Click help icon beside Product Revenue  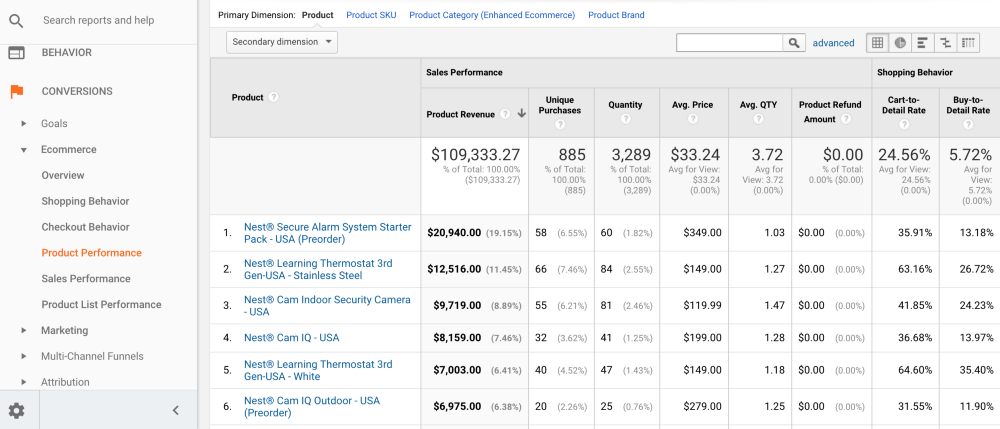pyautogui.click(x=505, y=114)
